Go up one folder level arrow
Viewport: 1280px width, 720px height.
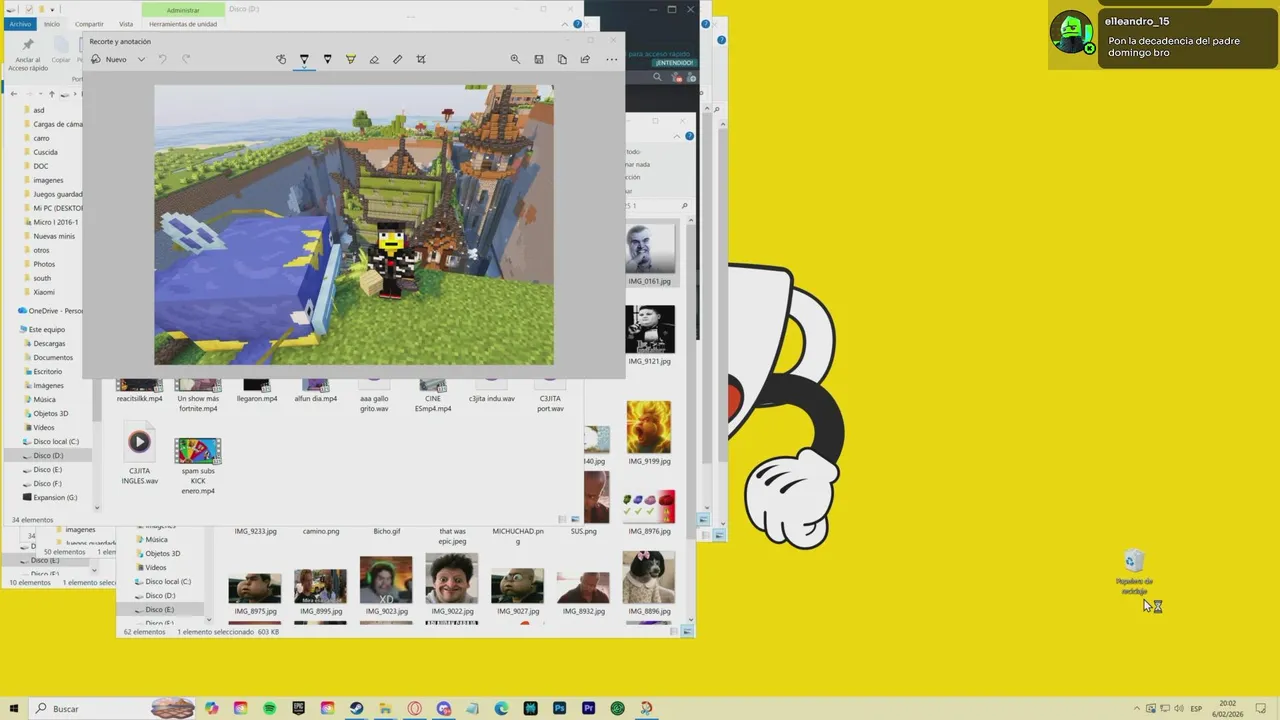[52, 94]
